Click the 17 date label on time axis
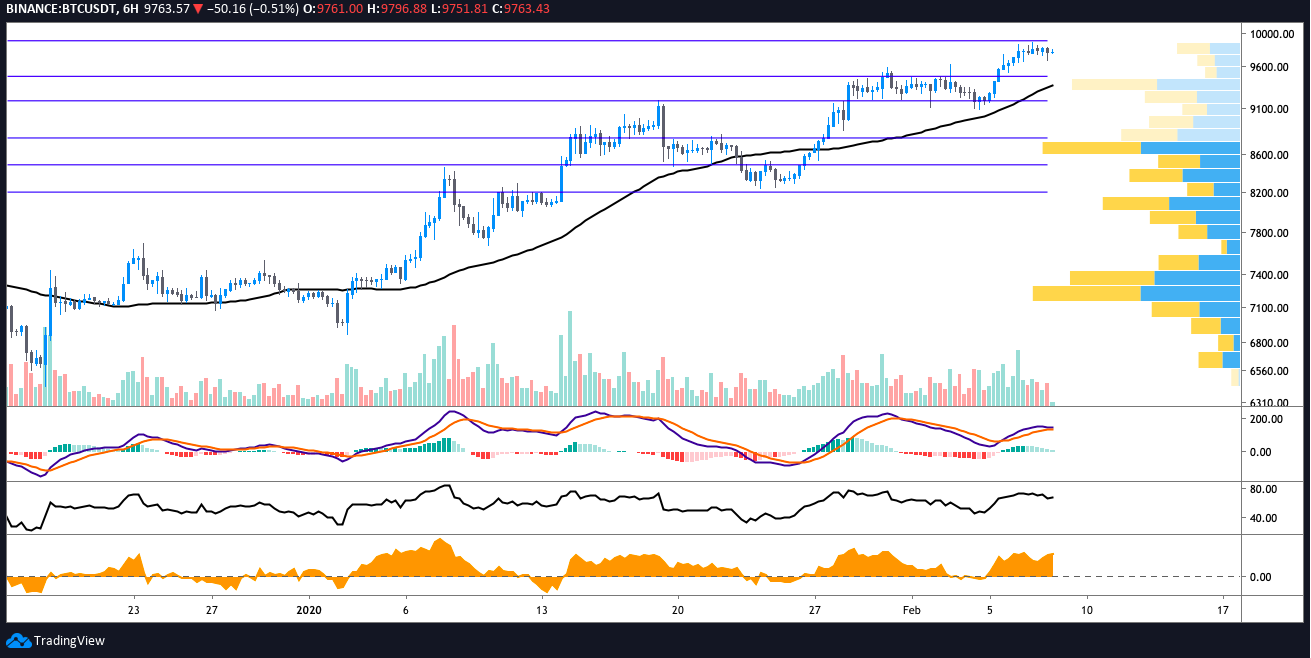Screen dimensions: 1311x658 click(1223, 609)
